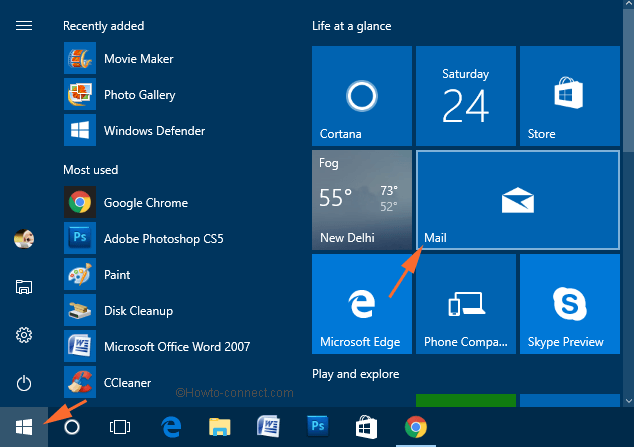Open File Explorer folder on taskbar
Viewport: 634px width, 447px height.
point(220,427)
